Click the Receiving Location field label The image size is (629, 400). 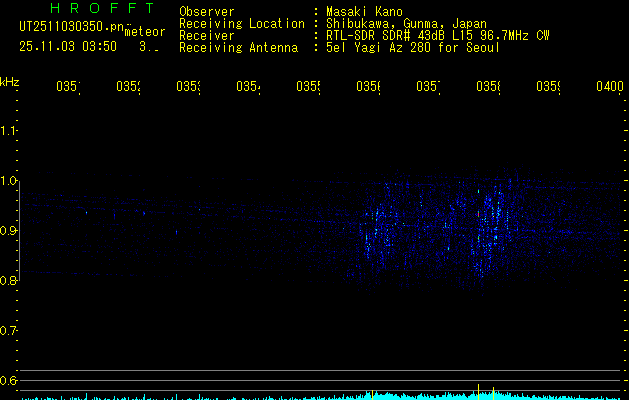pyautogui.click(x=241, y=24)
